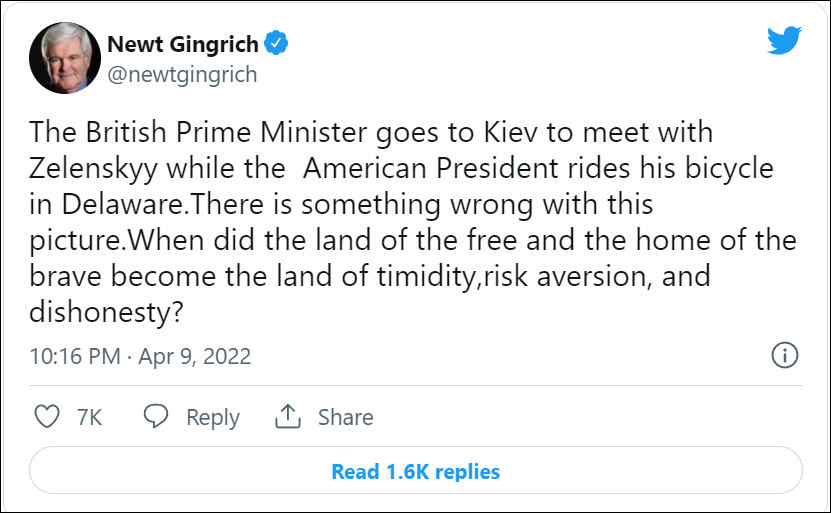Click the Twitter bird logo

785,42
